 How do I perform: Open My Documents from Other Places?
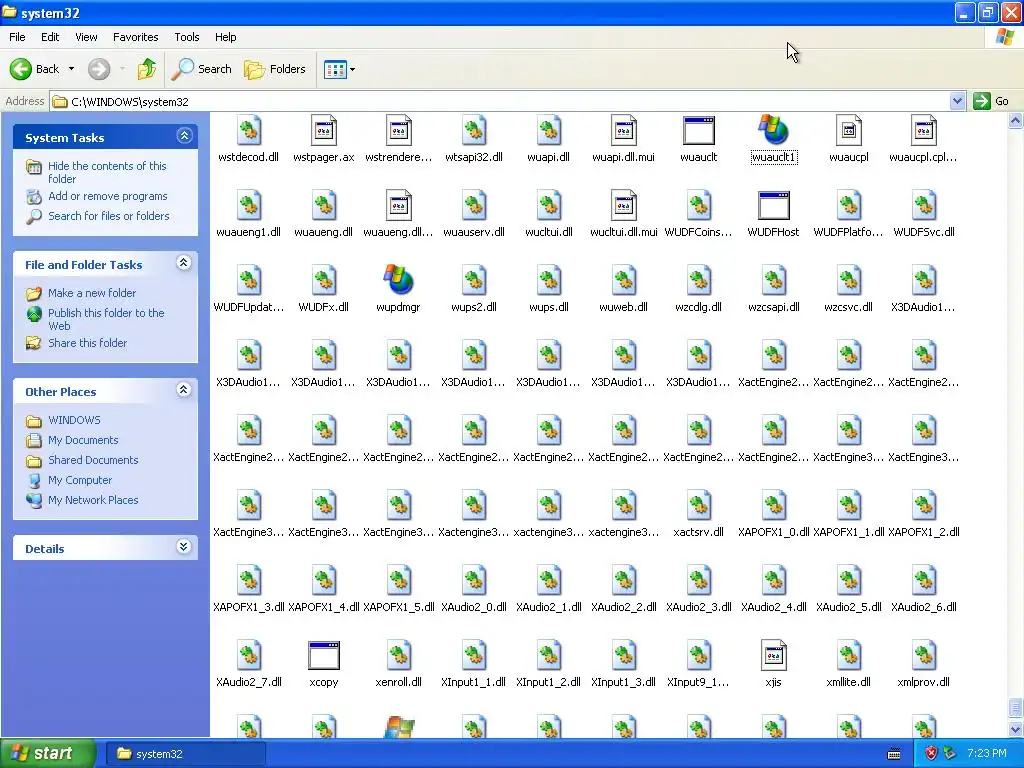coord(83,440)
